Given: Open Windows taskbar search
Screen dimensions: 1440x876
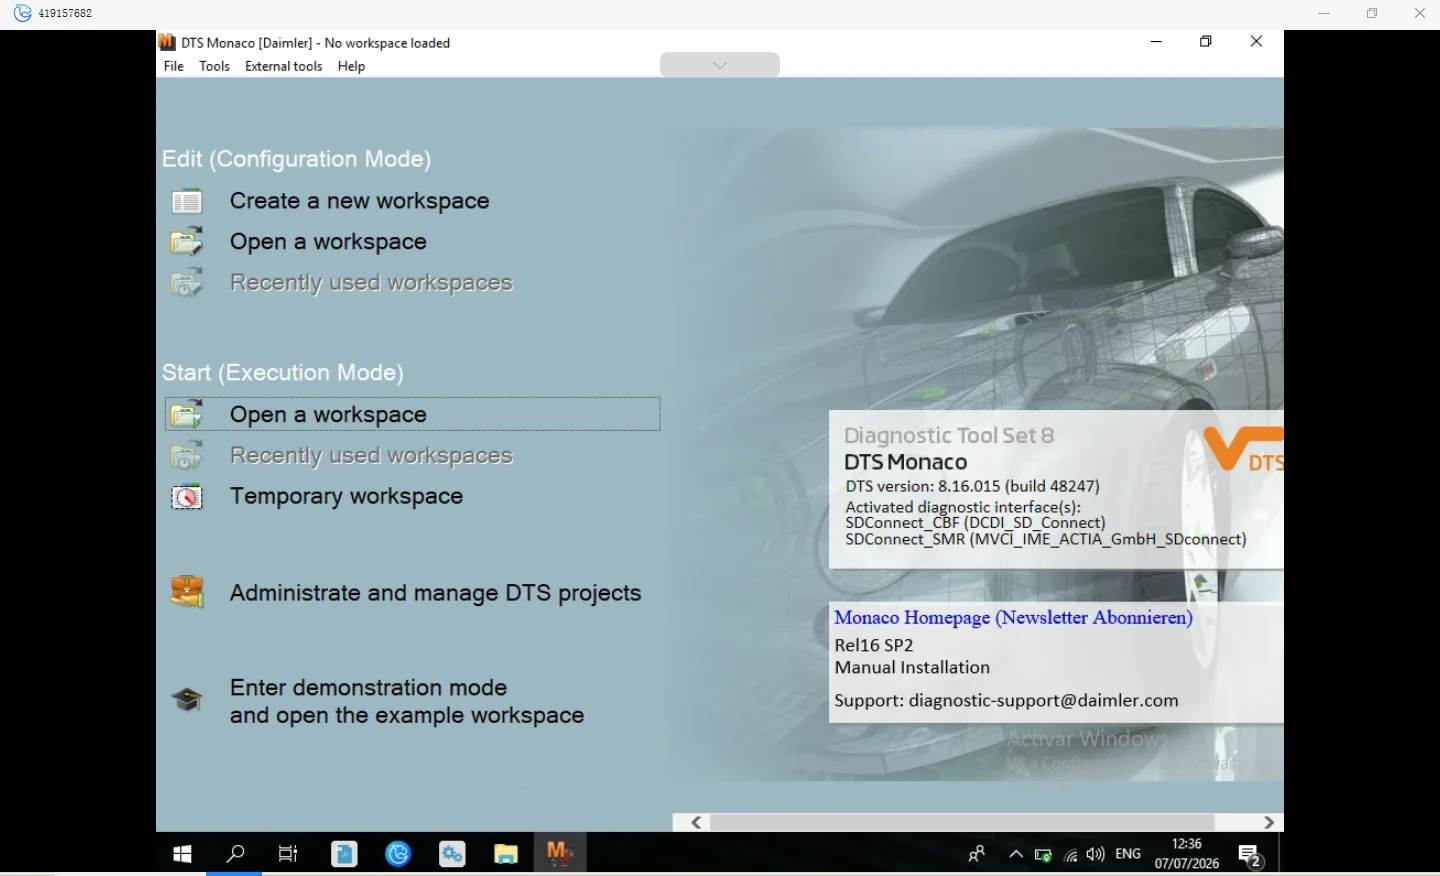Looking at the screenshot, I should point(236,854).
